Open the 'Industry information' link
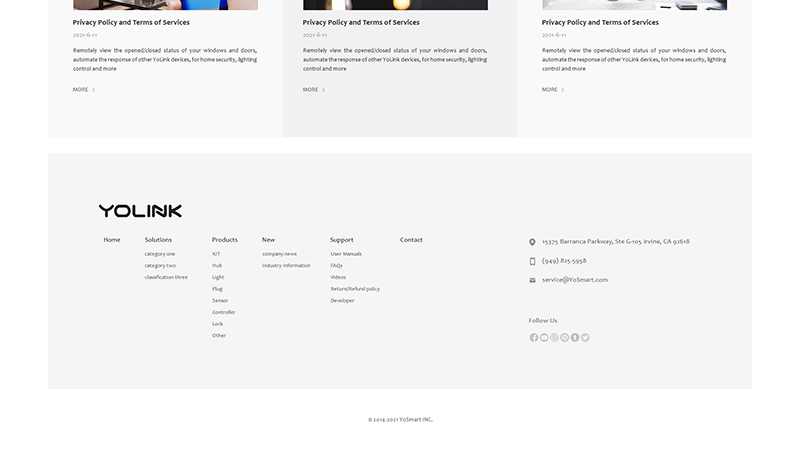800x450 pixels. [x=286, y=265]
